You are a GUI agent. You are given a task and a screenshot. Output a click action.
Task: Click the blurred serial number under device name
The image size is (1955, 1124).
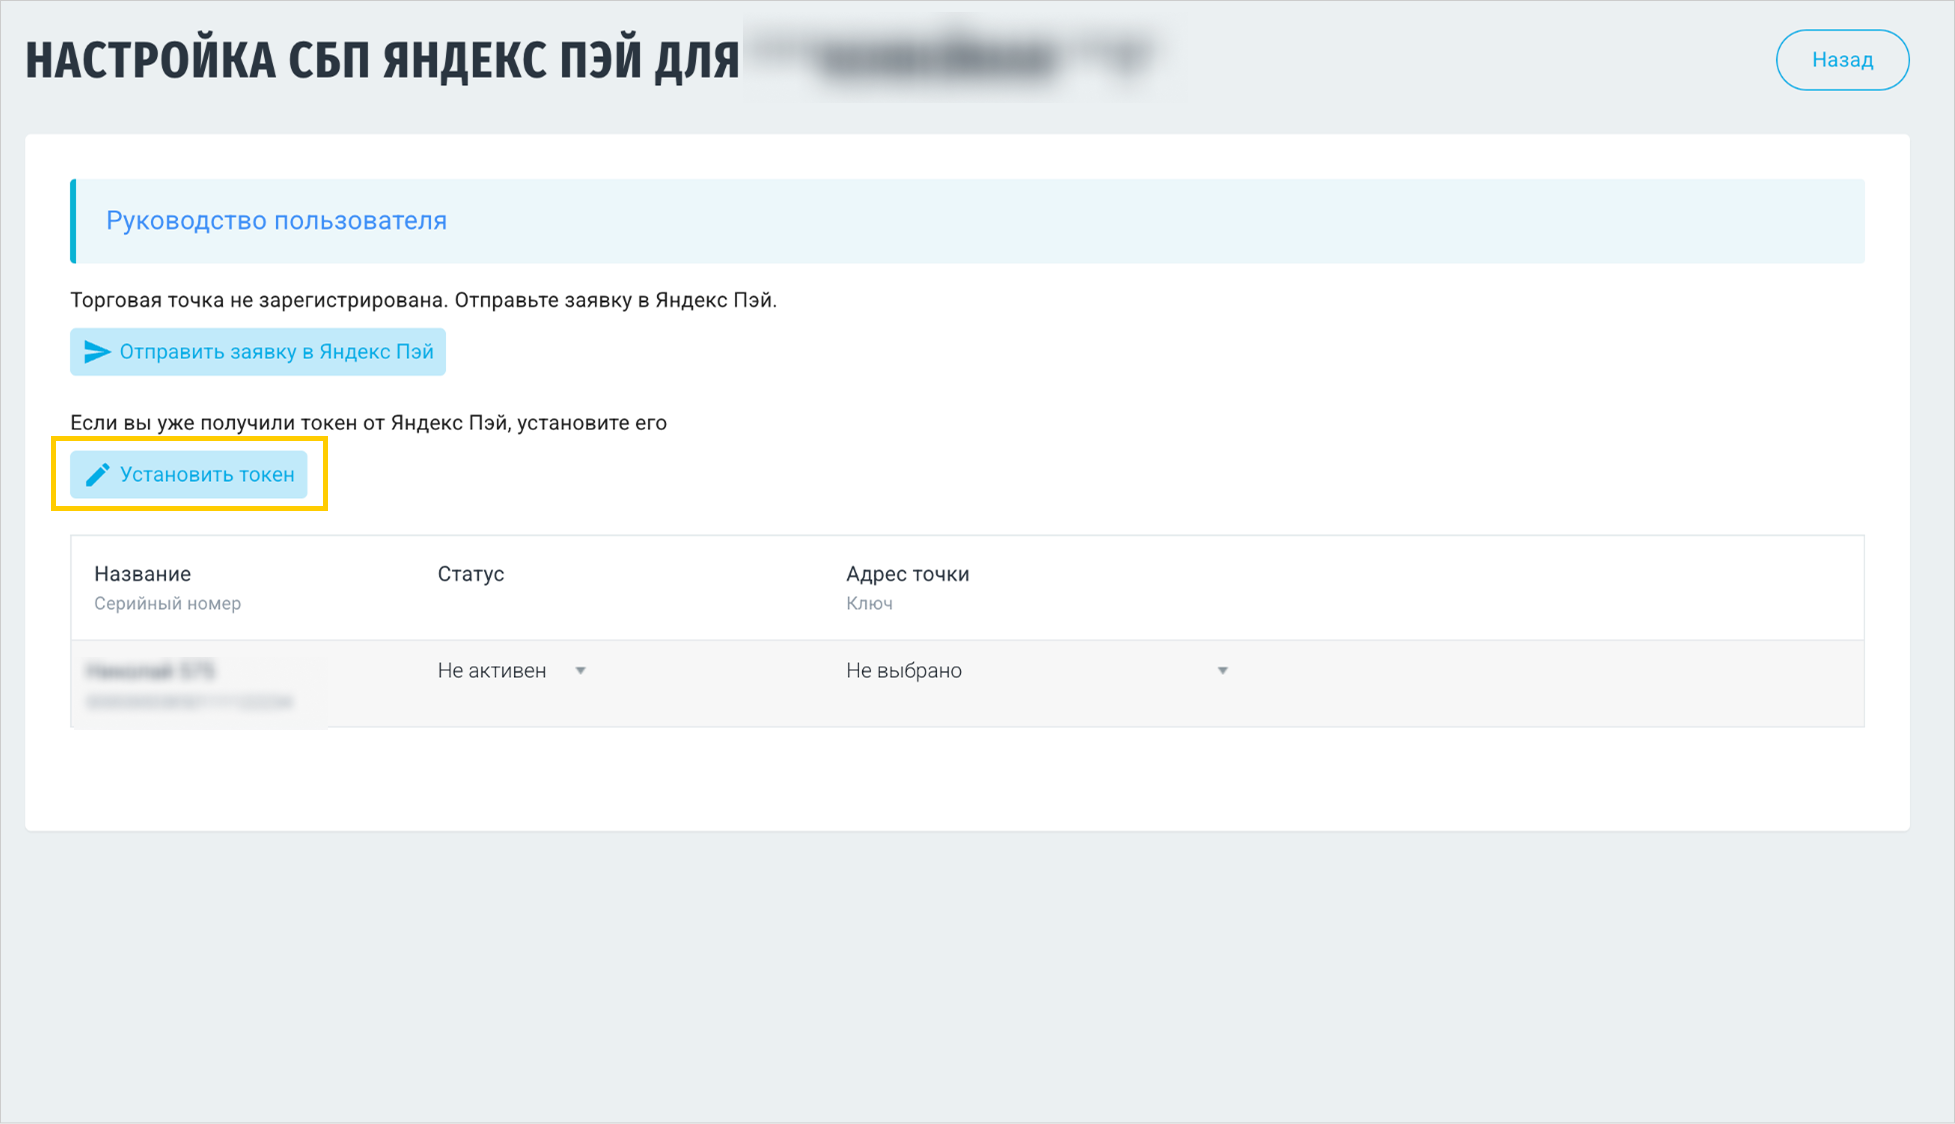click(x=189, y=703)
